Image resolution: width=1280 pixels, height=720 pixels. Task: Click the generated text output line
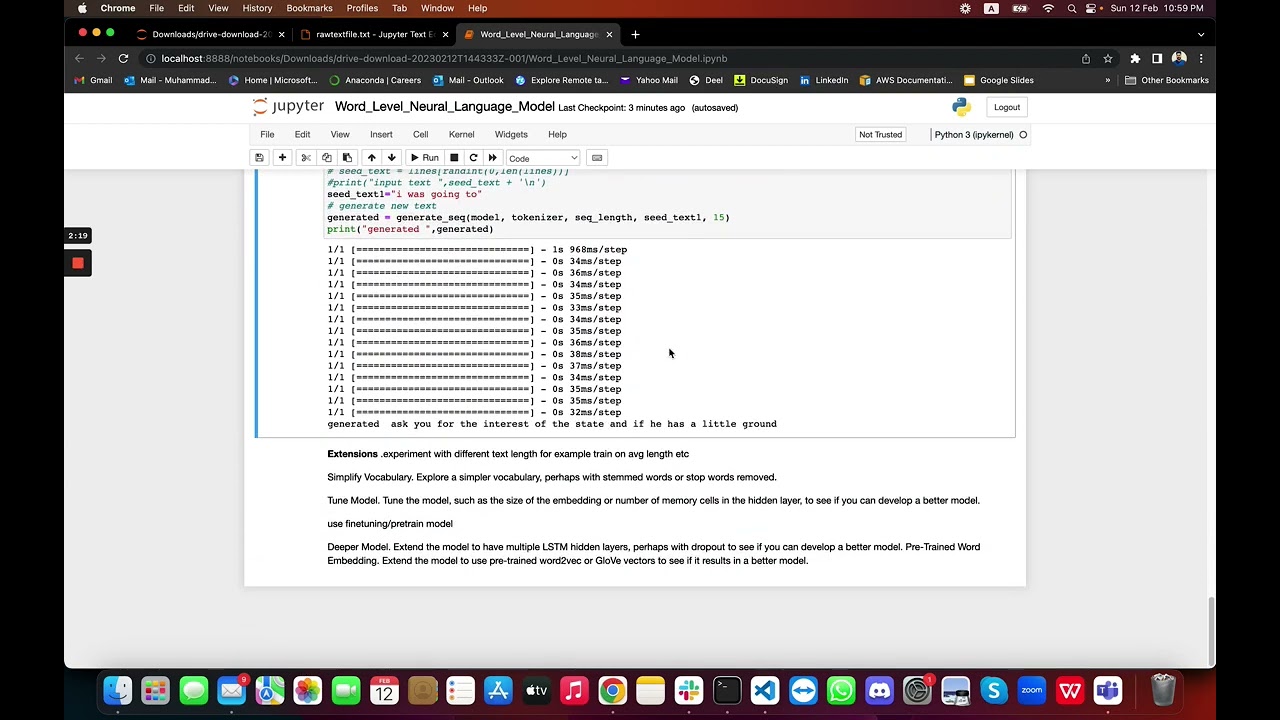pos(552,424)
